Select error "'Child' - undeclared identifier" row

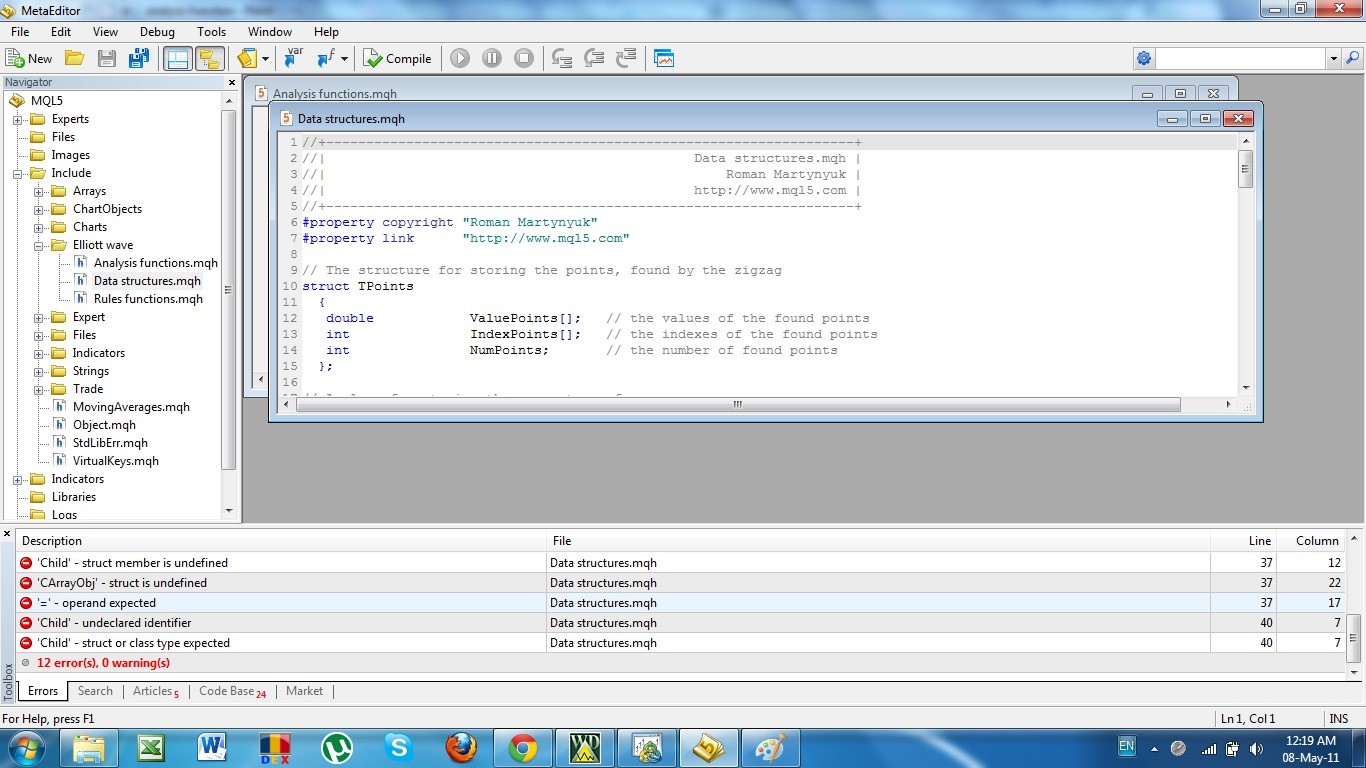tap(682, 623)
